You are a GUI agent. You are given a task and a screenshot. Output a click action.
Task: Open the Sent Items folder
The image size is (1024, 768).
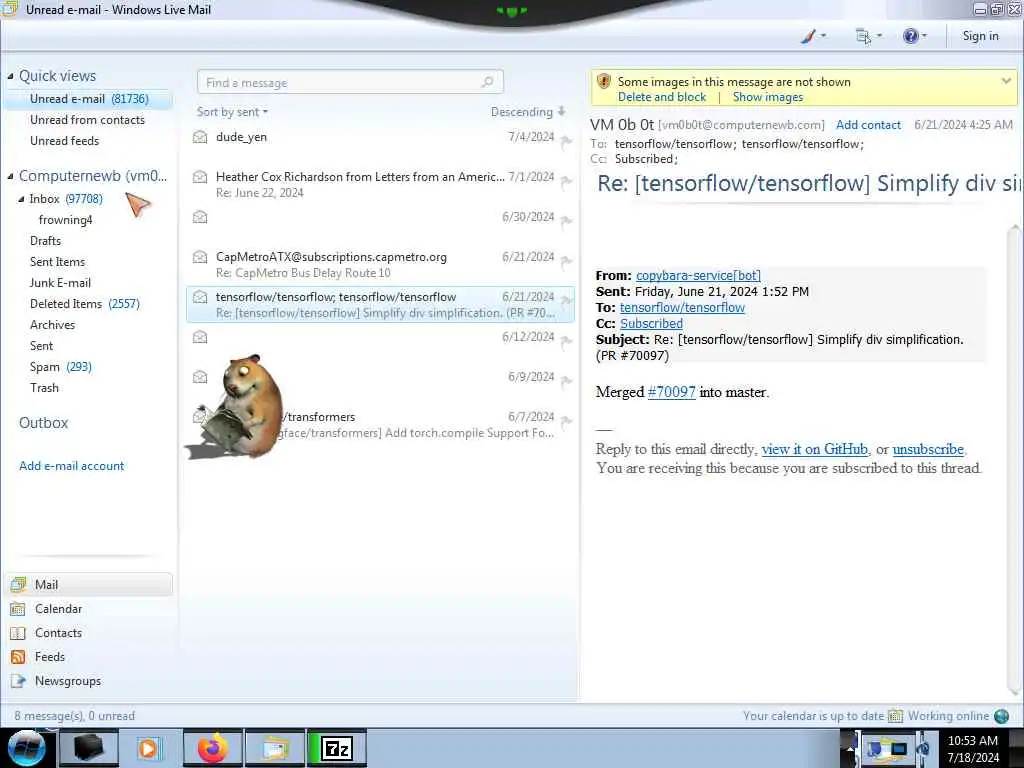click(57, 262)
